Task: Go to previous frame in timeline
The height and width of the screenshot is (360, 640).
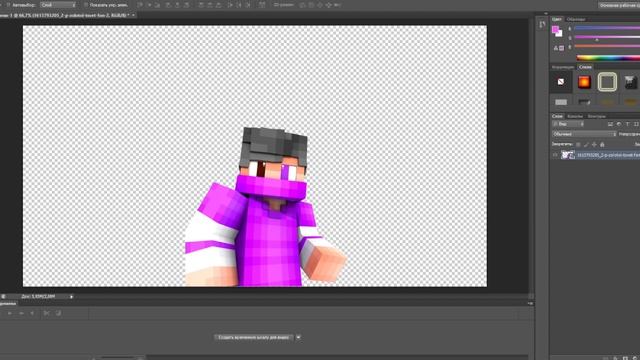Action: (21, 313)
